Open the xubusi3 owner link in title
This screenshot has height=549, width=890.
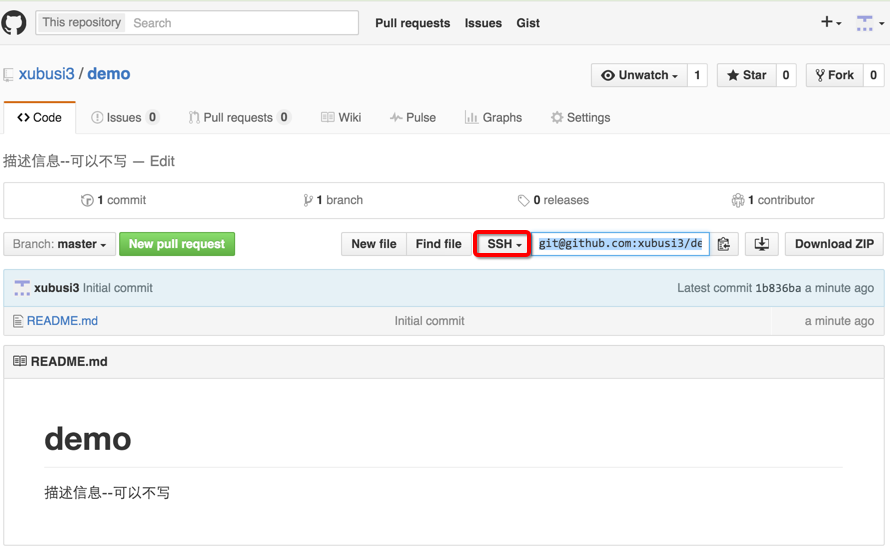(x=47, y=74)
